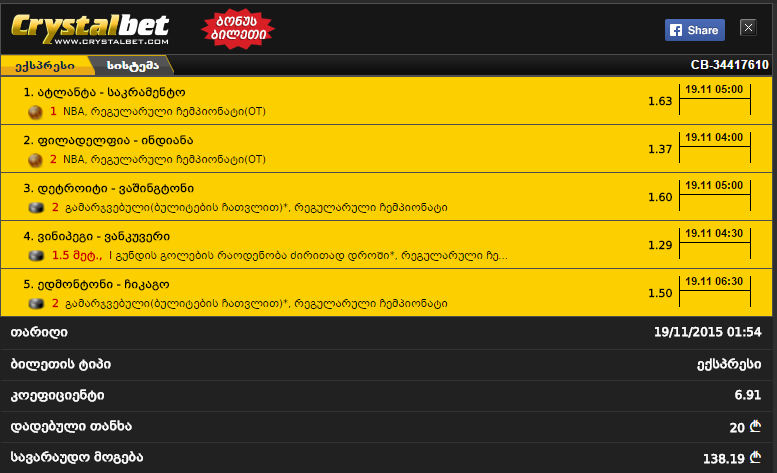Click the კოეფიციენტი label
Viewport: 777px width, 473px height.
click(x=57, y=396)
